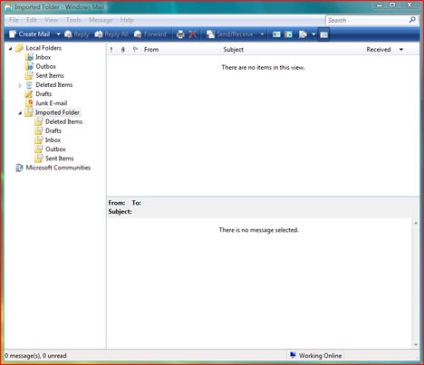424x365 pixels.
Task: Open the Send/Receive dropdown arrow
Action: pos(262,34)
